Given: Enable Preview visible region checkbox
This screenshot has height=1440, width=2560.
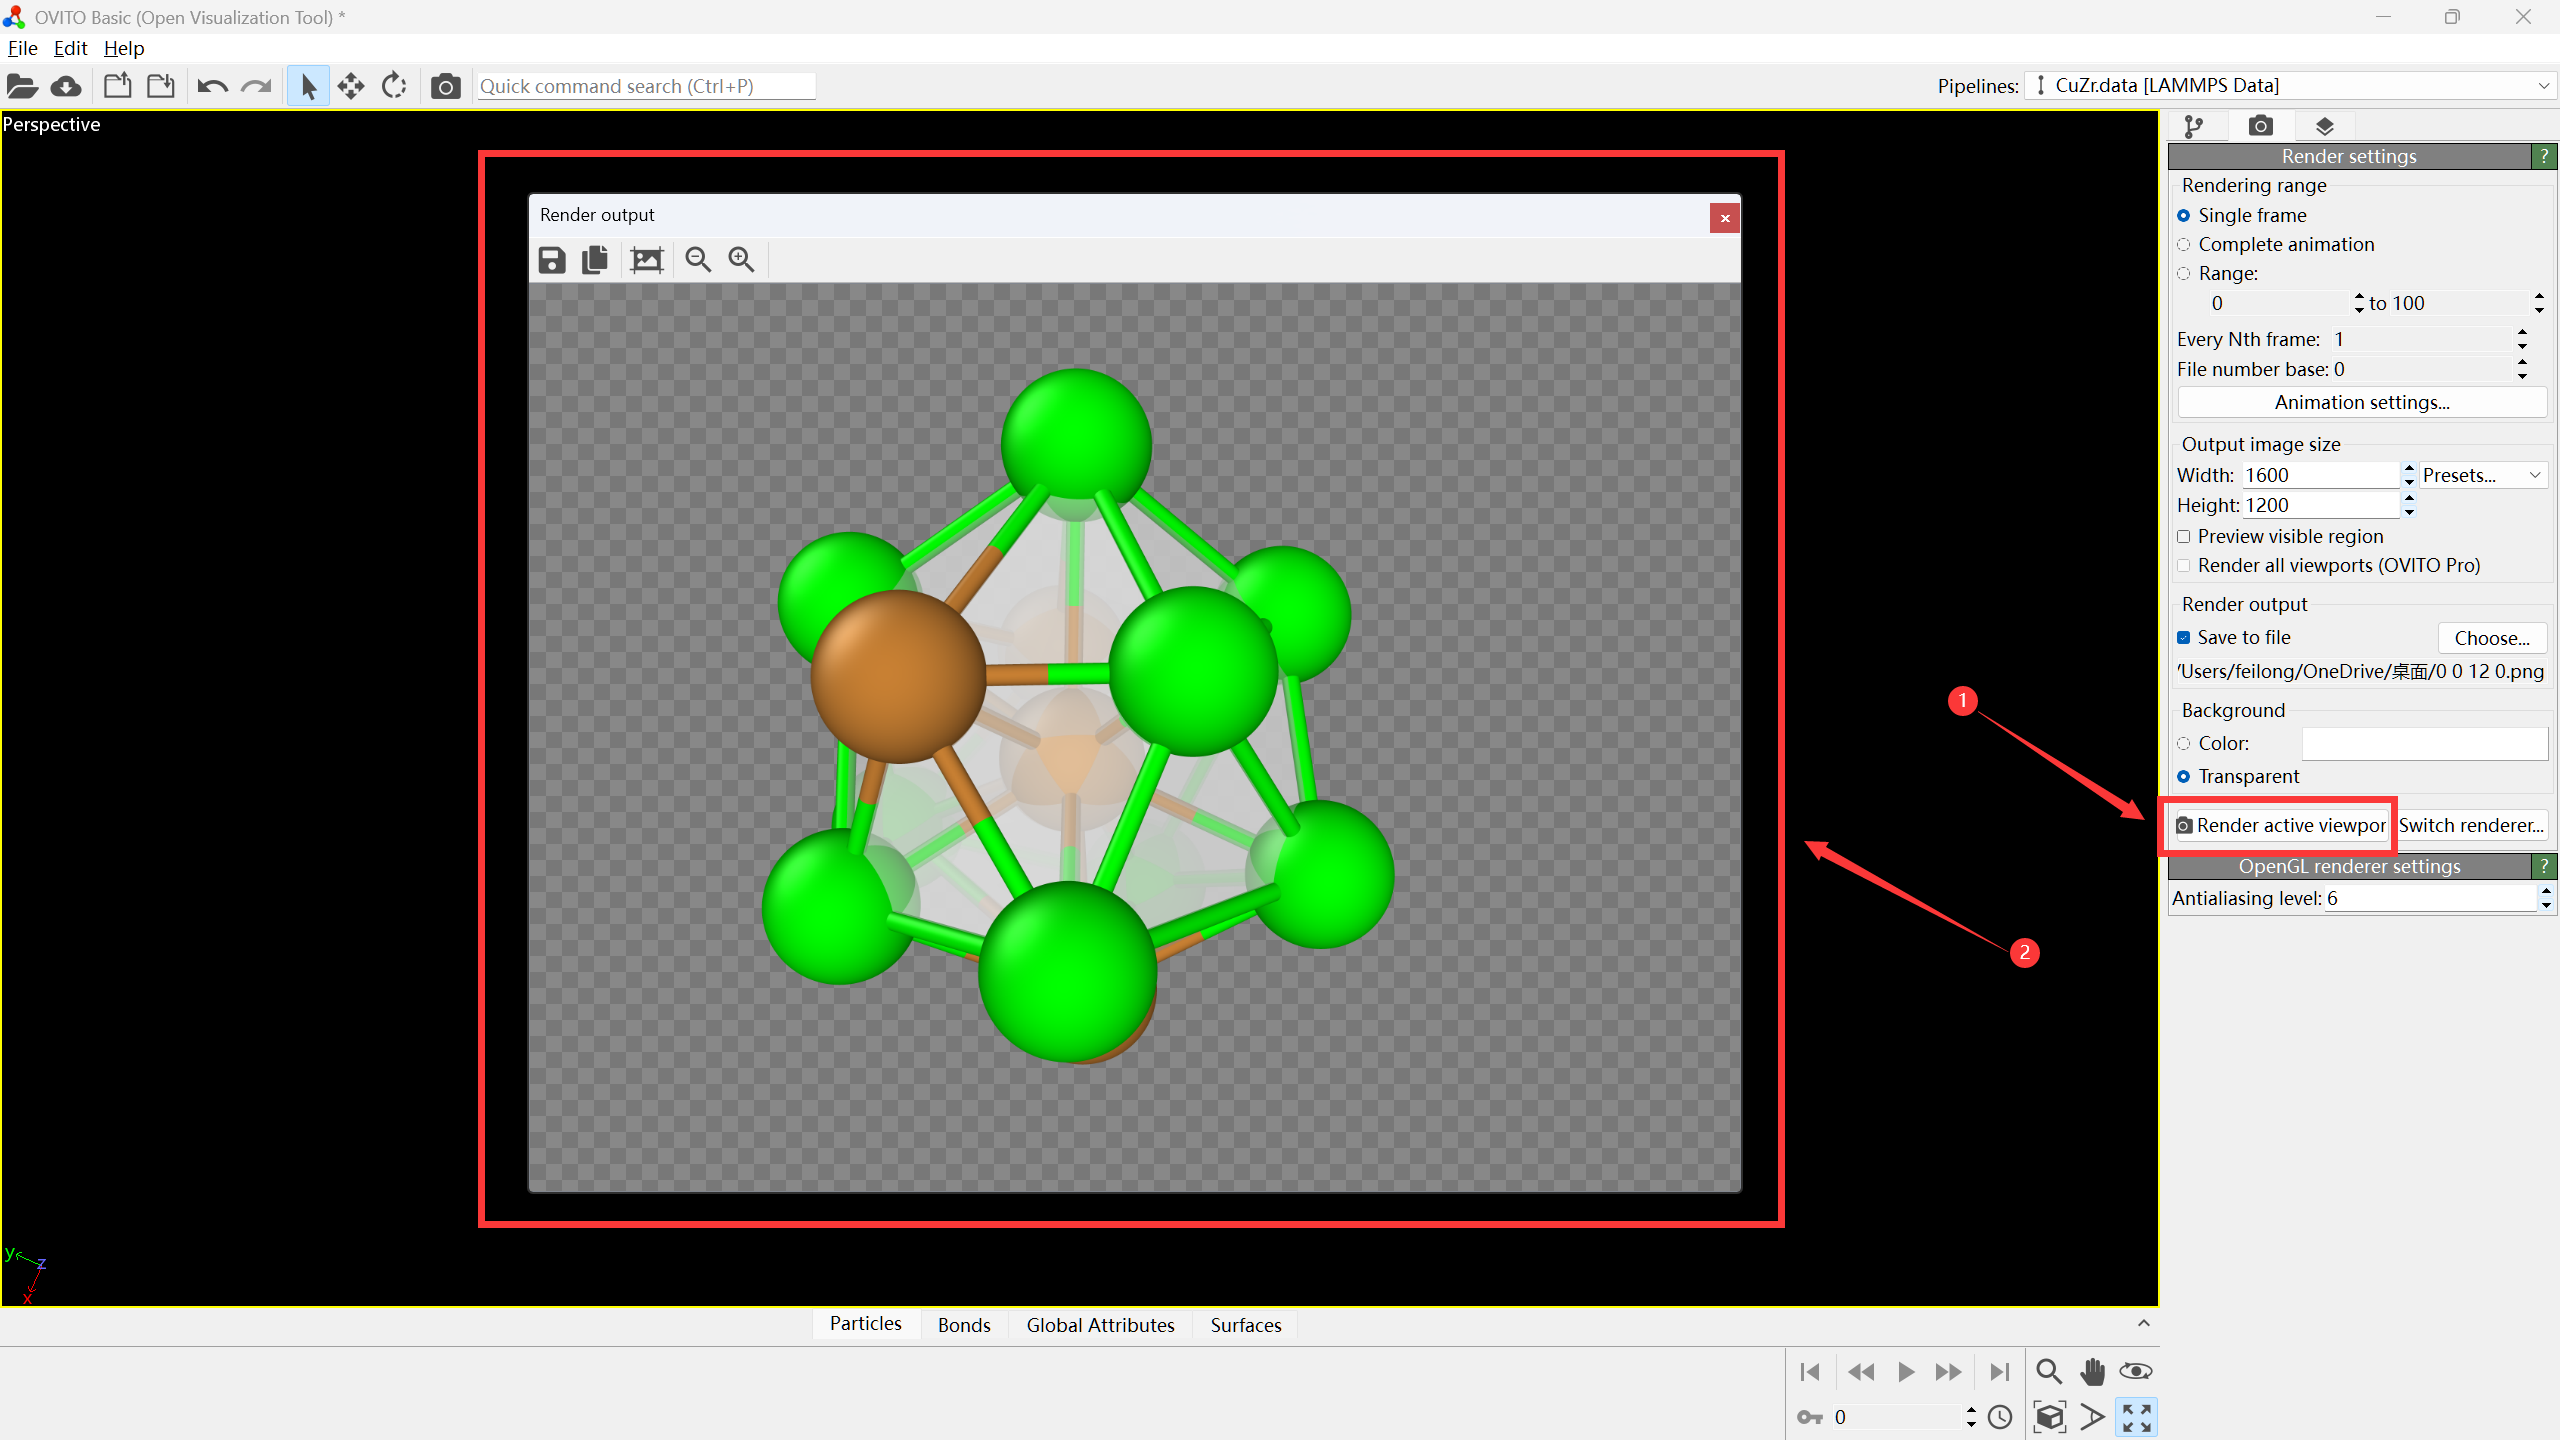Looking at the screenshot, I should click(x=2184, y=537).
